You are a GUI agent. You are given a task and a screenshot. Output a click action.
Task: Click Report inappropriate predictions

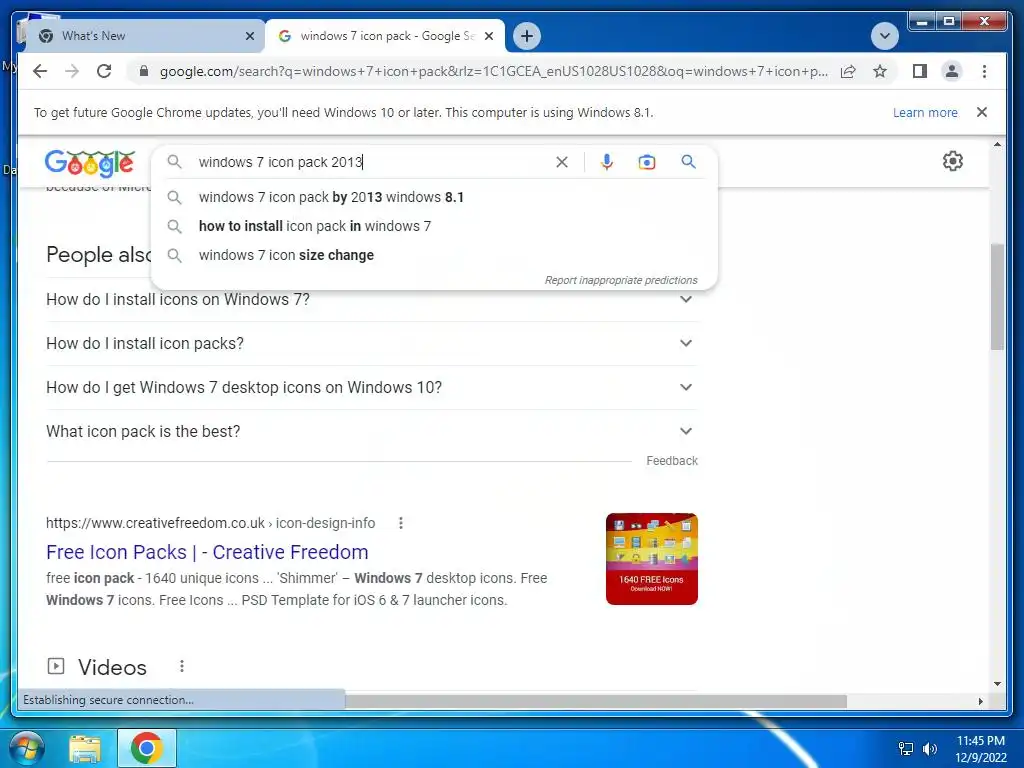[x=621, y=280]
